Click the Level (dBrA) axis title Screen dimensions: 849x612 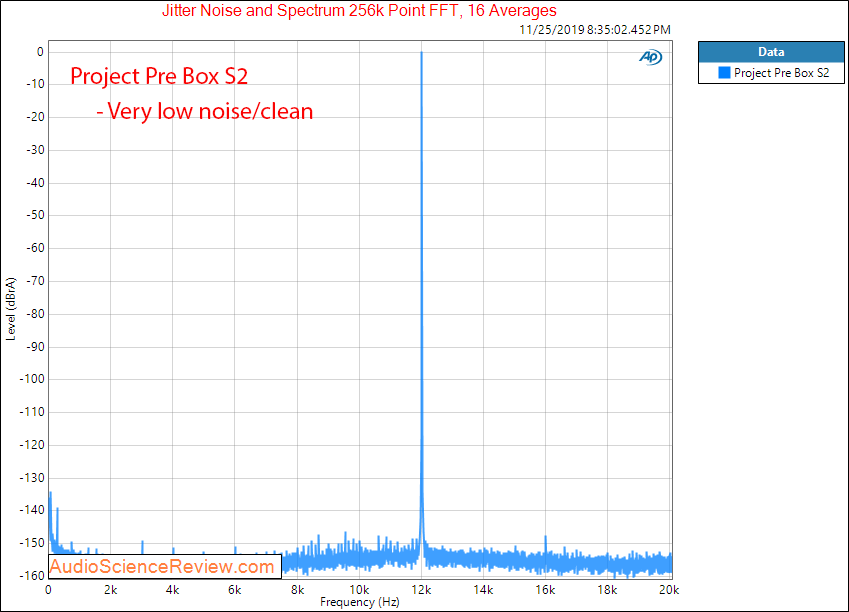[11, 309]
